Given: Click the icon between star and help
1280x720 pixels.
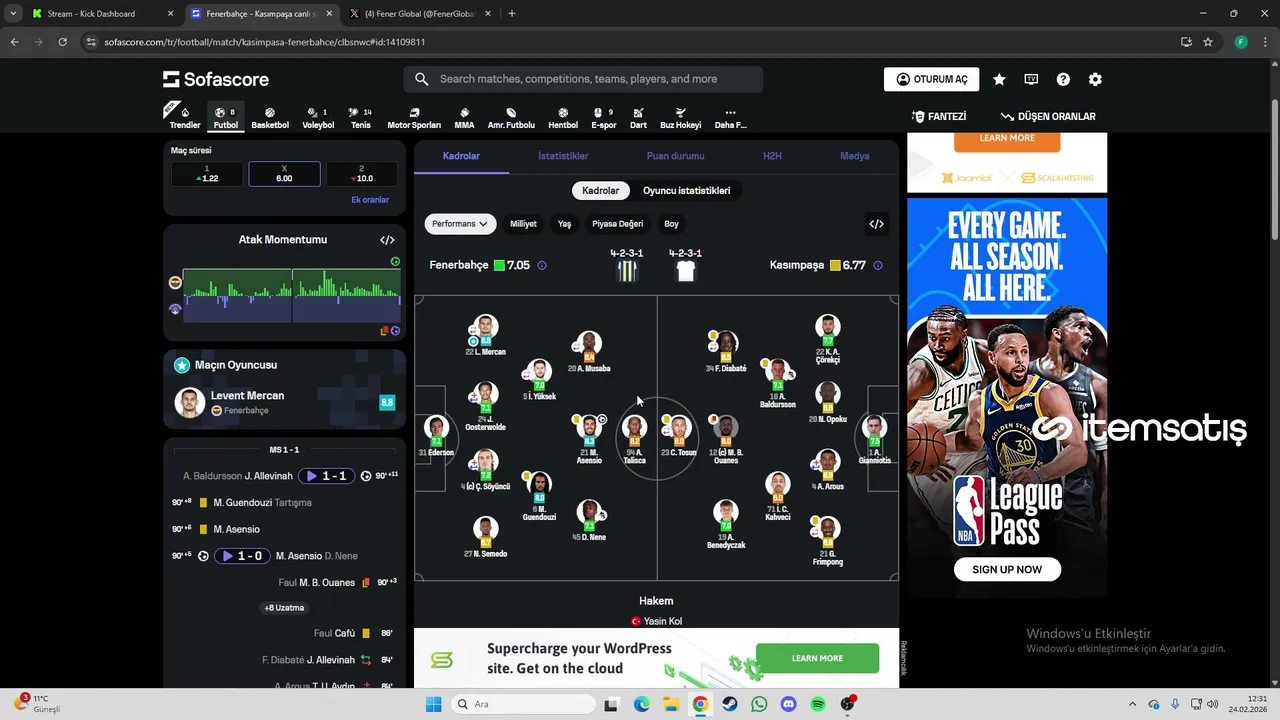Looking at the screenshot, I should (1031, 79).
